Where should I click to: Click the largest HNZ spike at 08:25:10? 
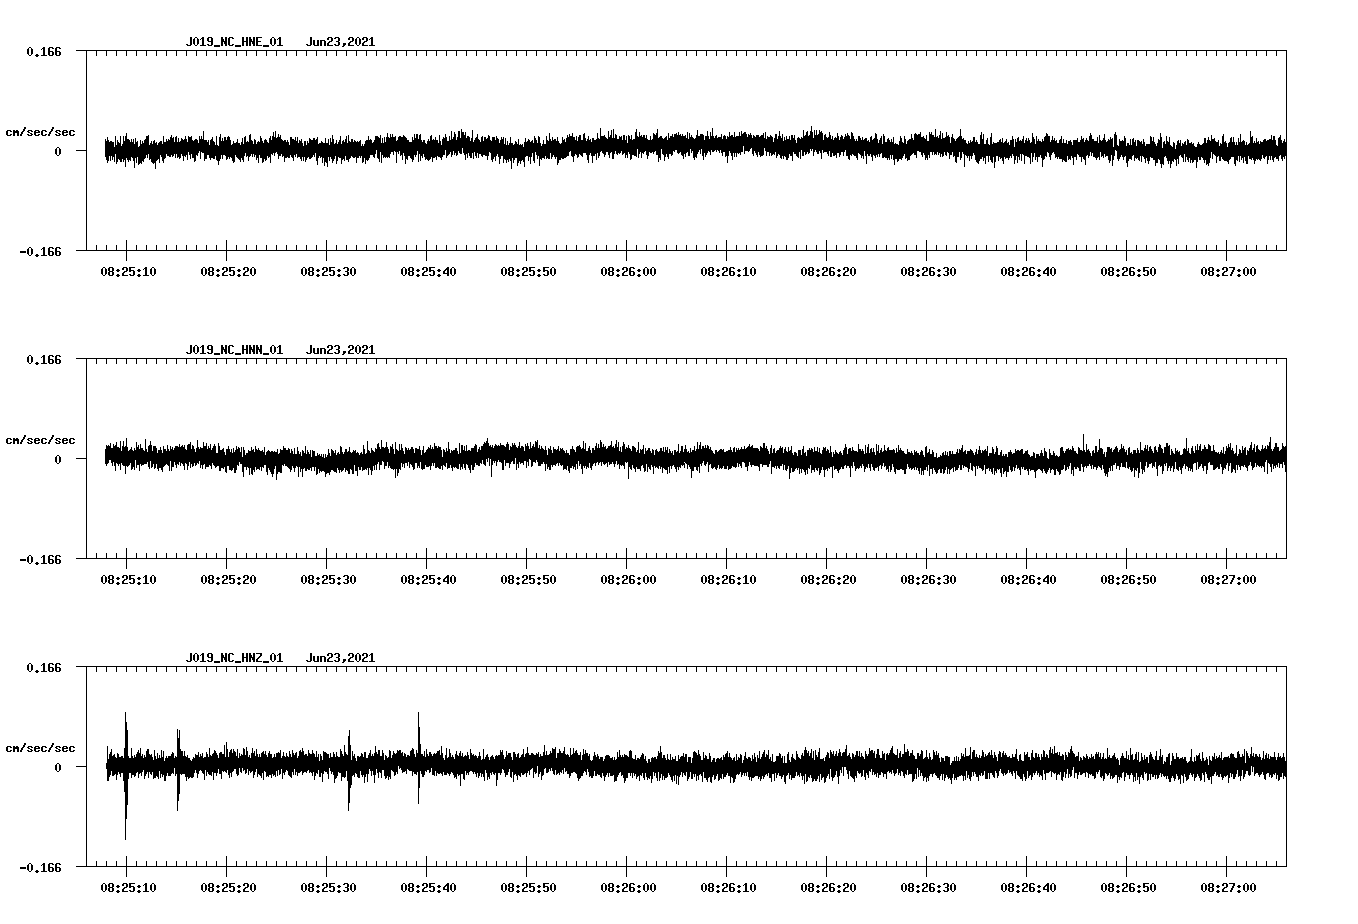pos(126,776)
